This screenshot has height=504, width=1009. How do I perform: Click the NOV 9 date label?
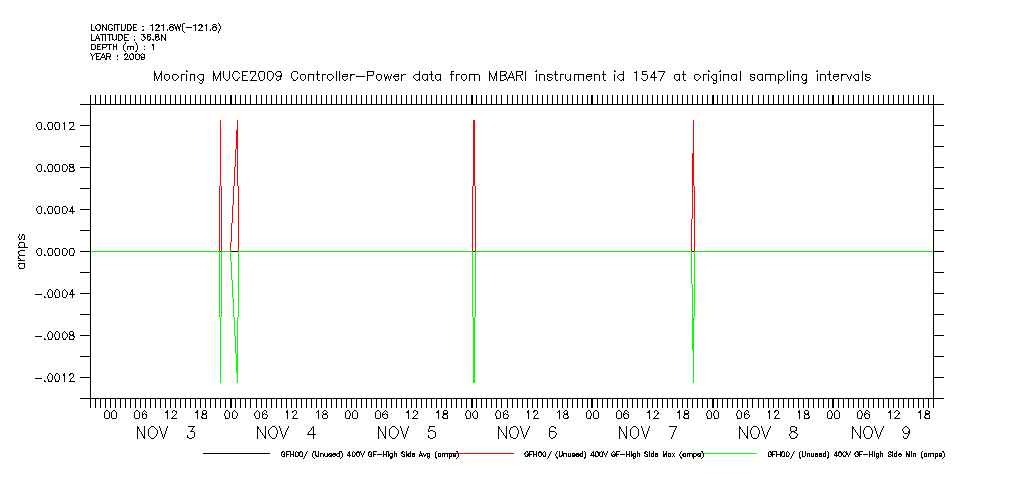[881, 433]
